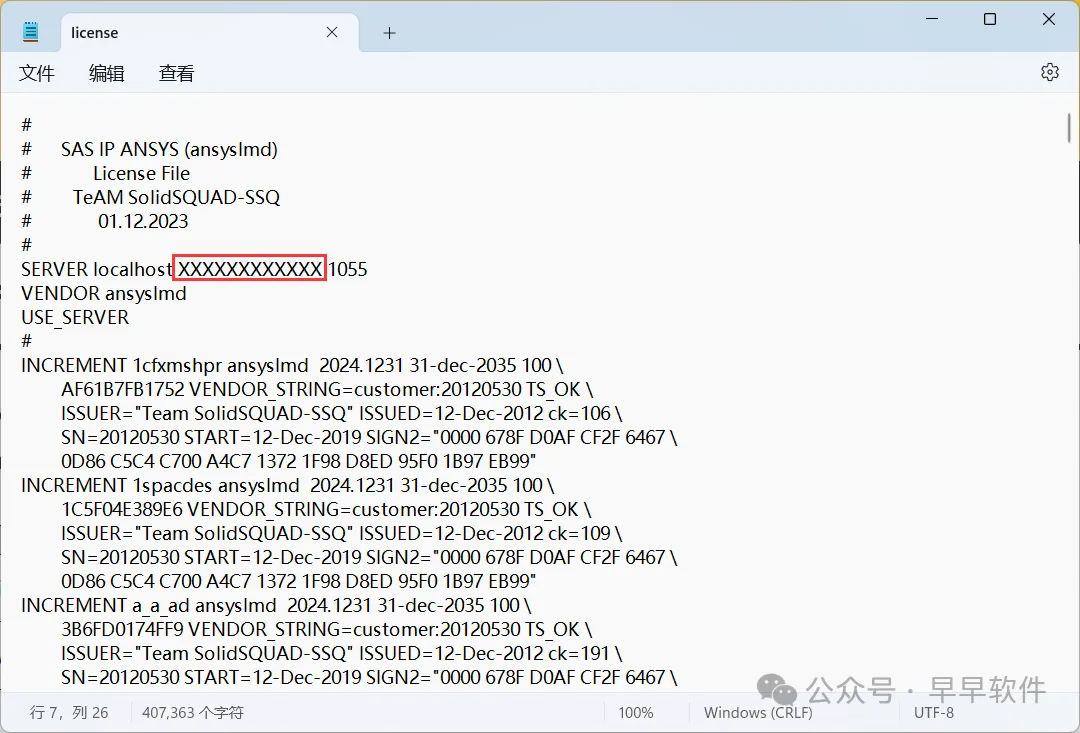Viewport: 1080px width, 733px height.
Task: Click the License File comment line
Action: tap(105, 174)
